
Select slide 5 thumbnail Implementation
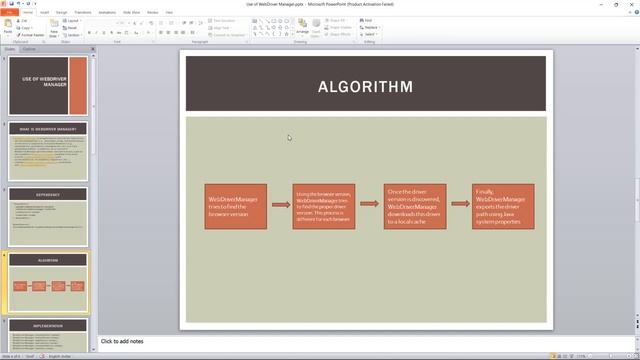48,336
